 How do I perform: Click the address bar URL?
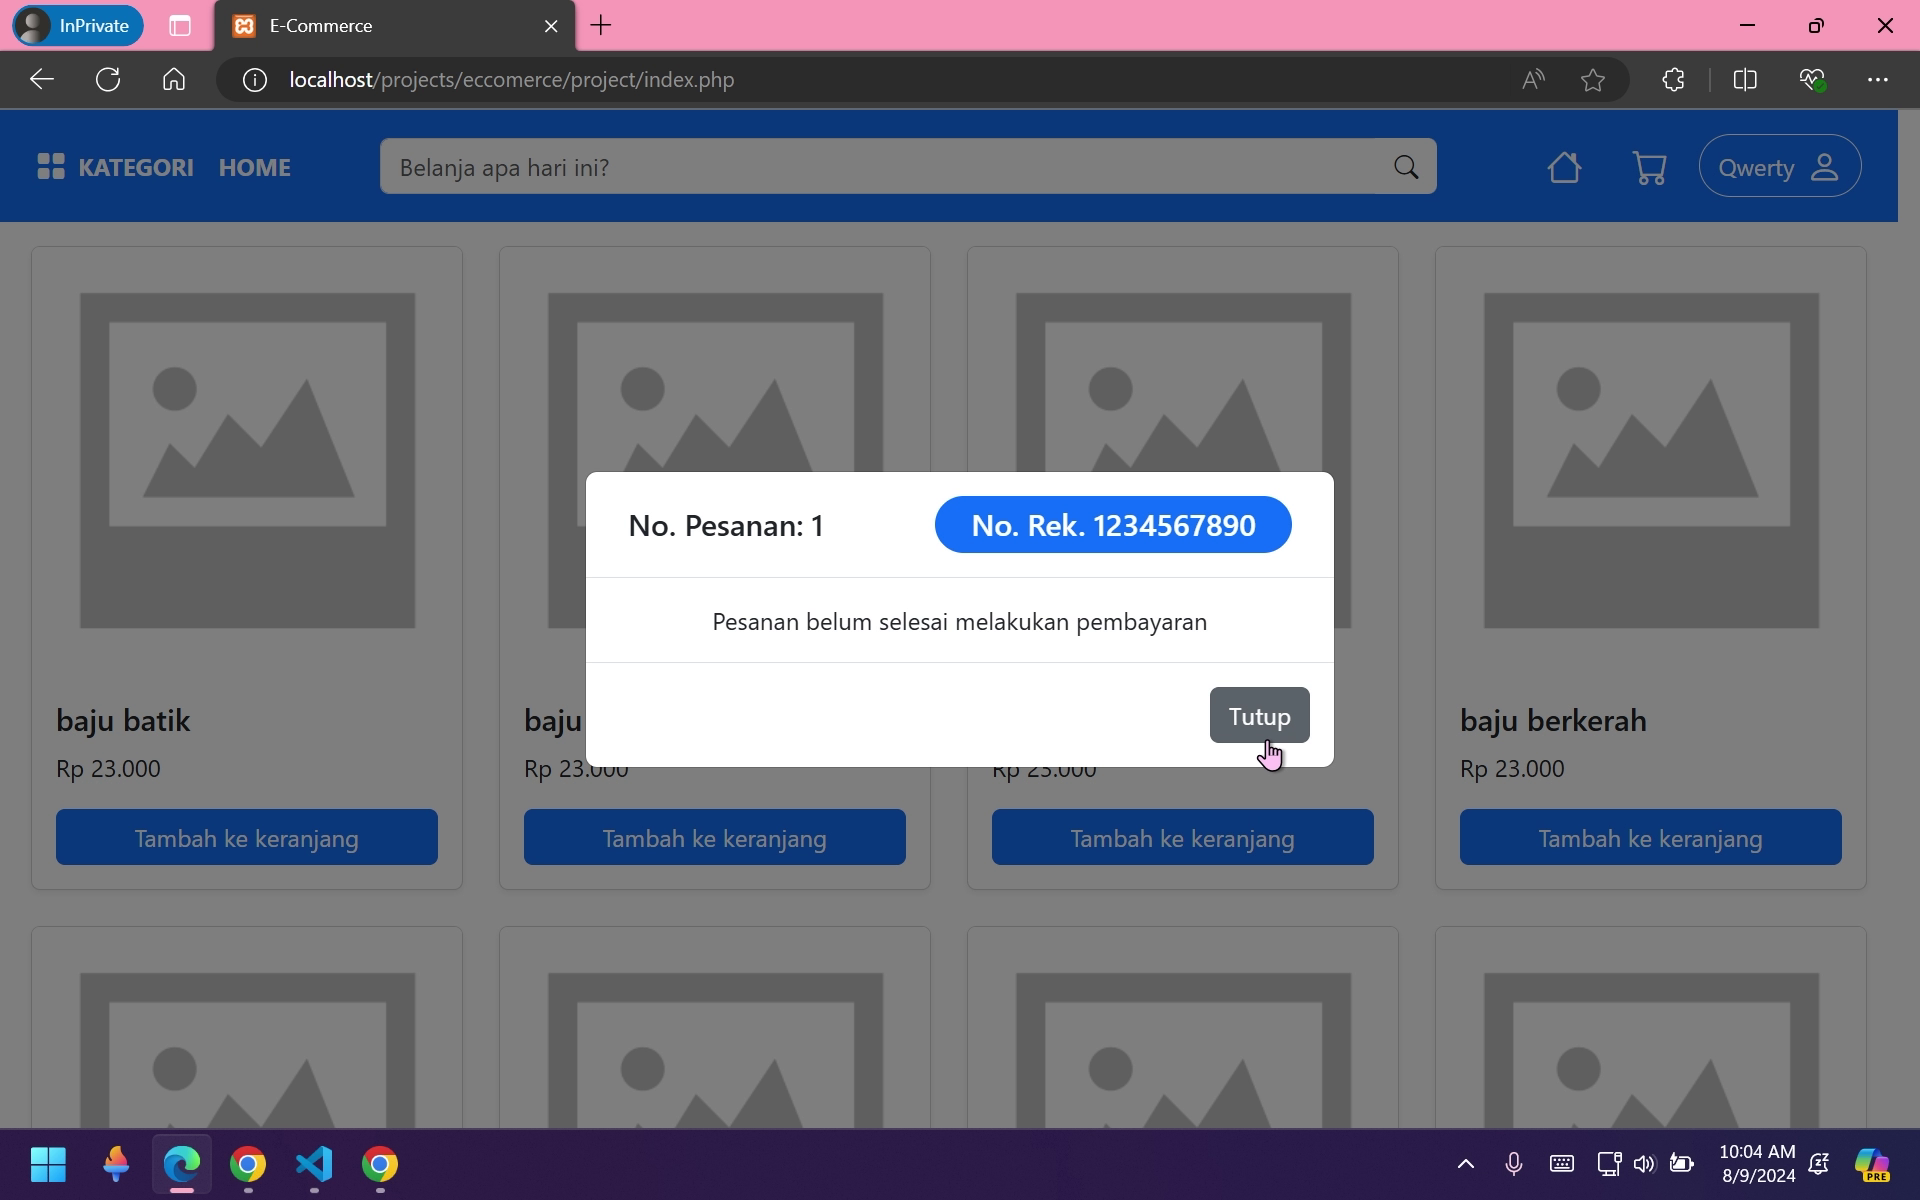pyautogui.click(x=512, y=80)
